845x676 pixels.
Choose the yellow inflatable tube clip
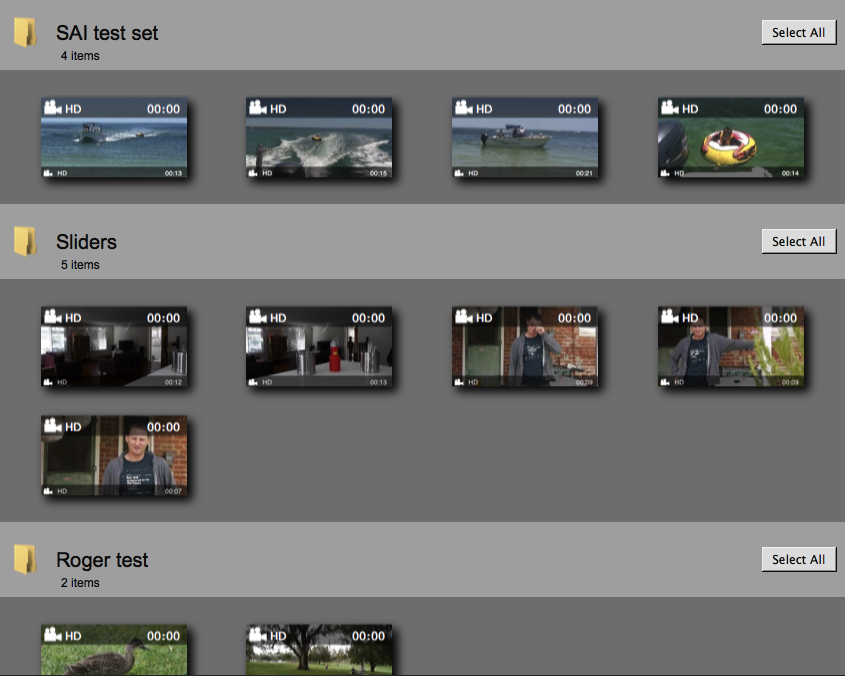point(731,138)
